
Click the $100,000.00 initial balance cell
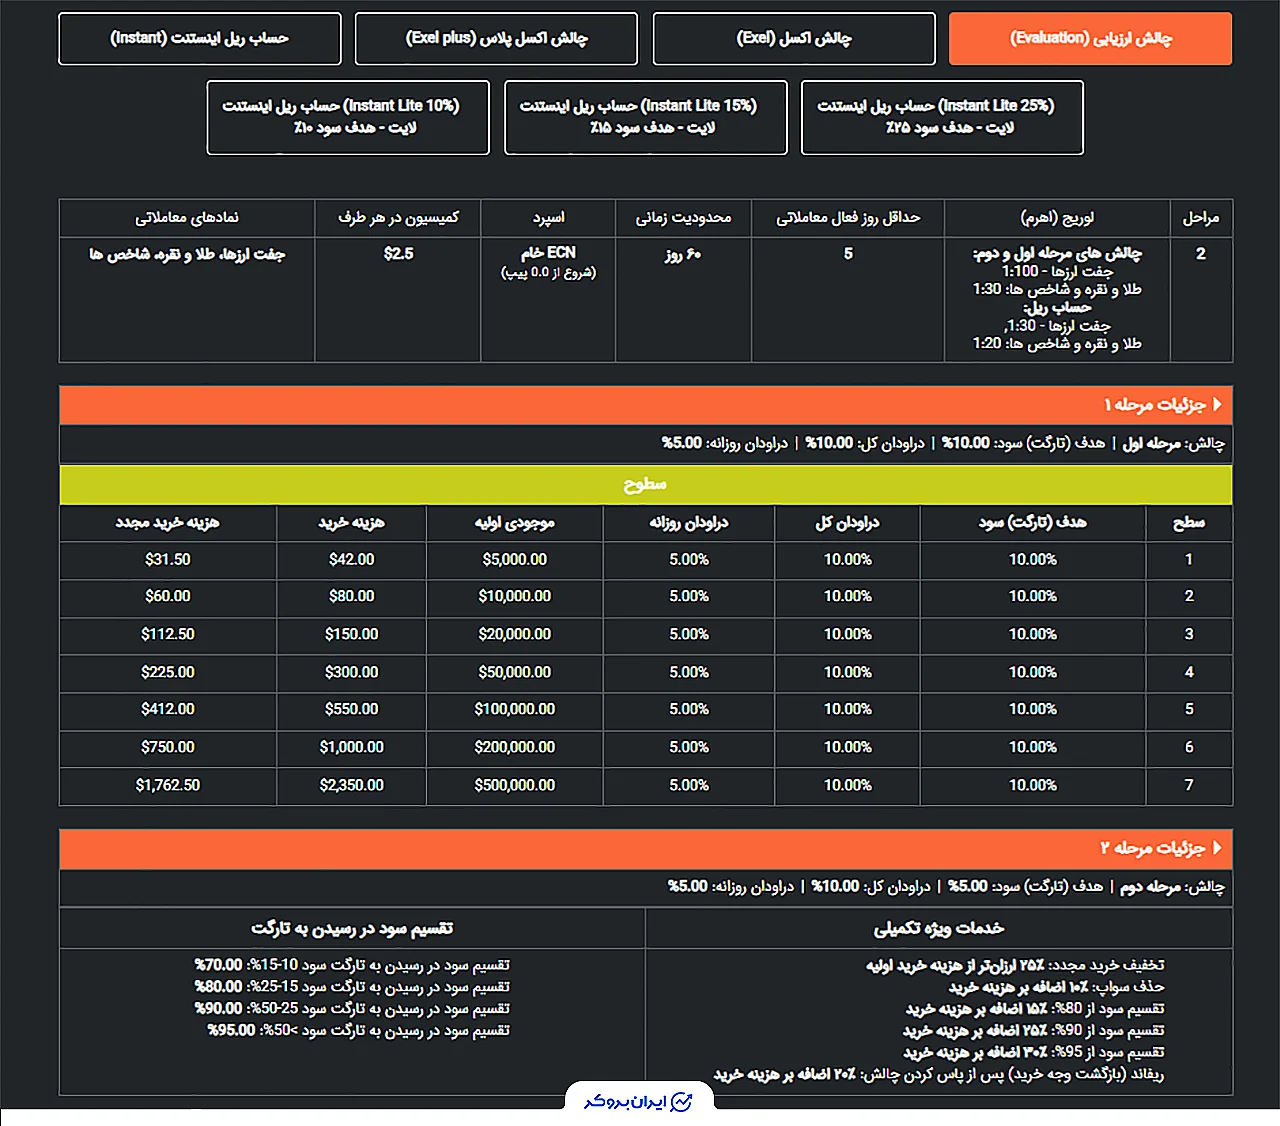point(515,710)
